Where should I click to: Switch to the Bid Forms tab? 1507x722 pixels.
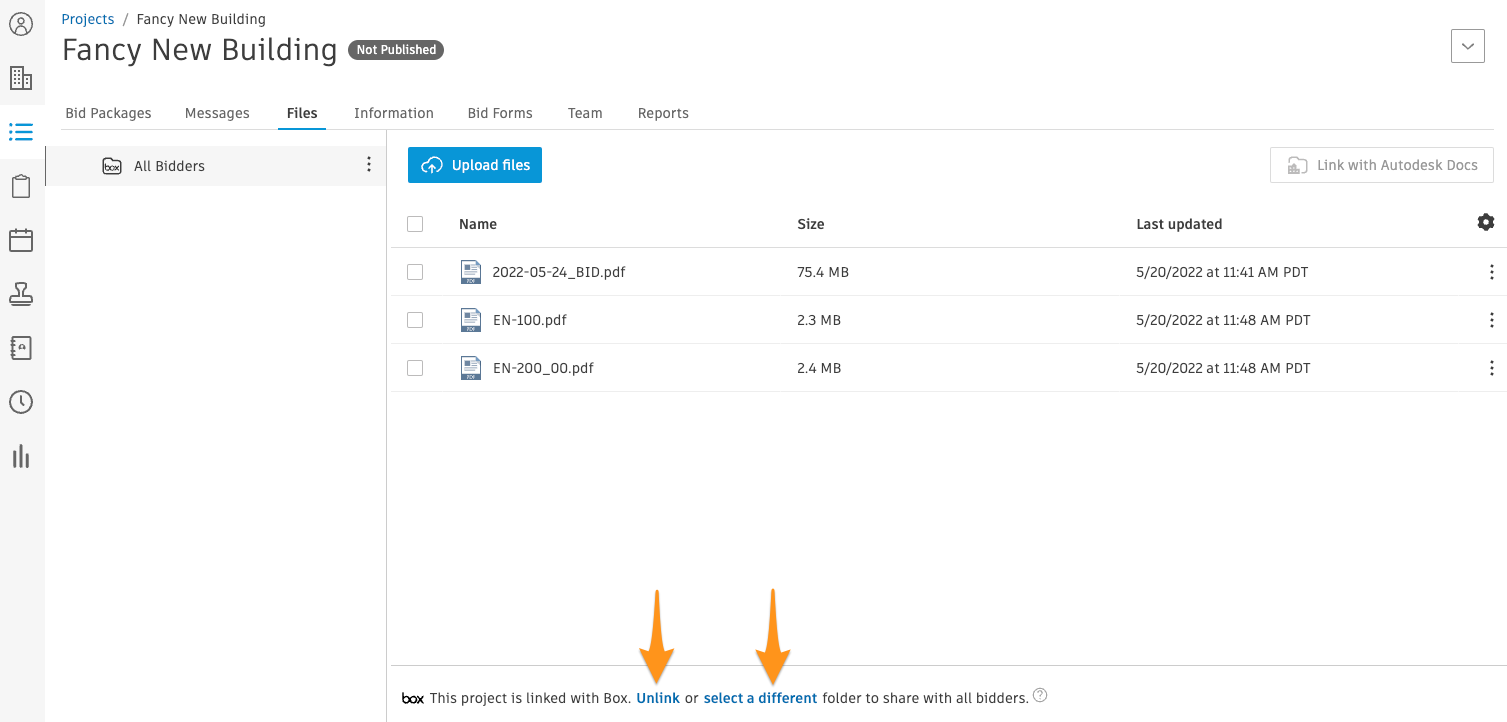tap(500, 113)
